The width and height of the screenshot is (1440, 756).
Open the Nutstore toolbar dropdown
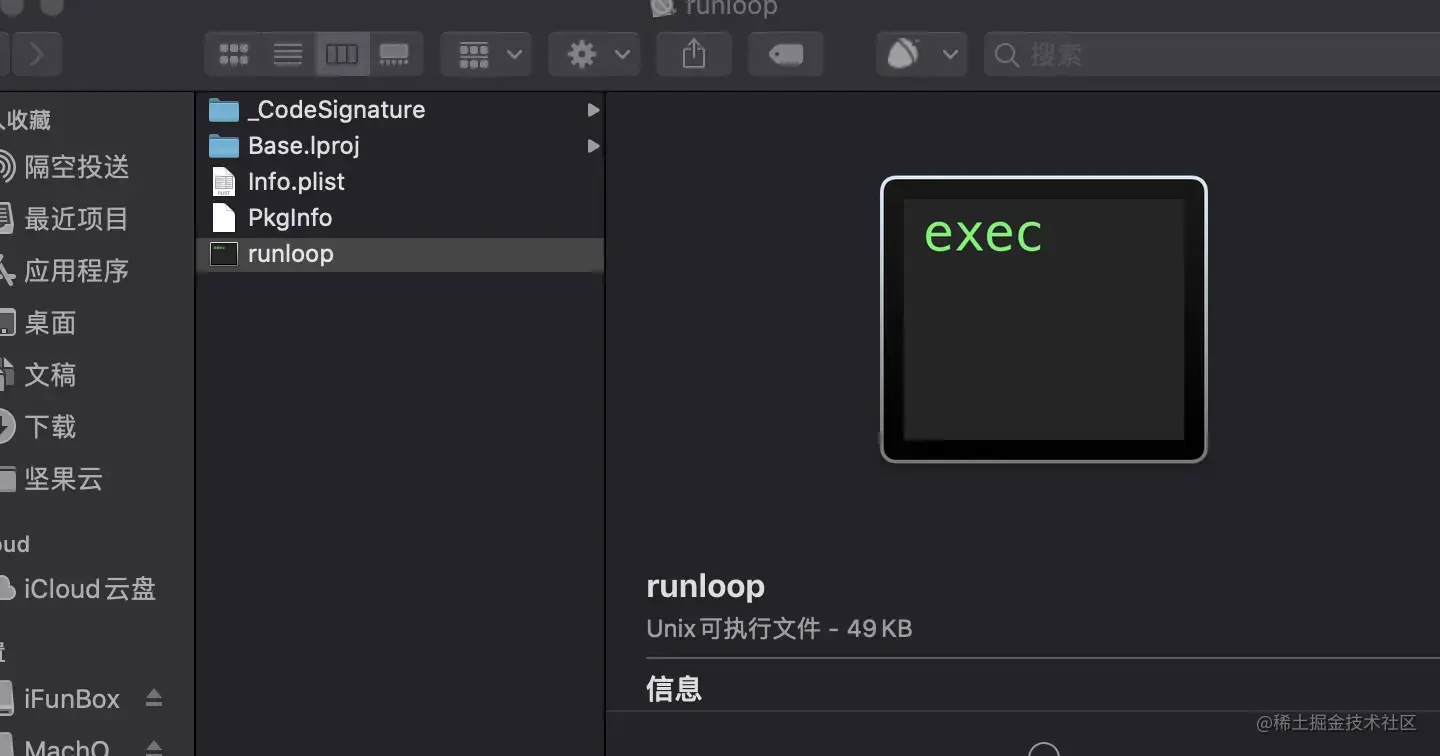[921, 54]
